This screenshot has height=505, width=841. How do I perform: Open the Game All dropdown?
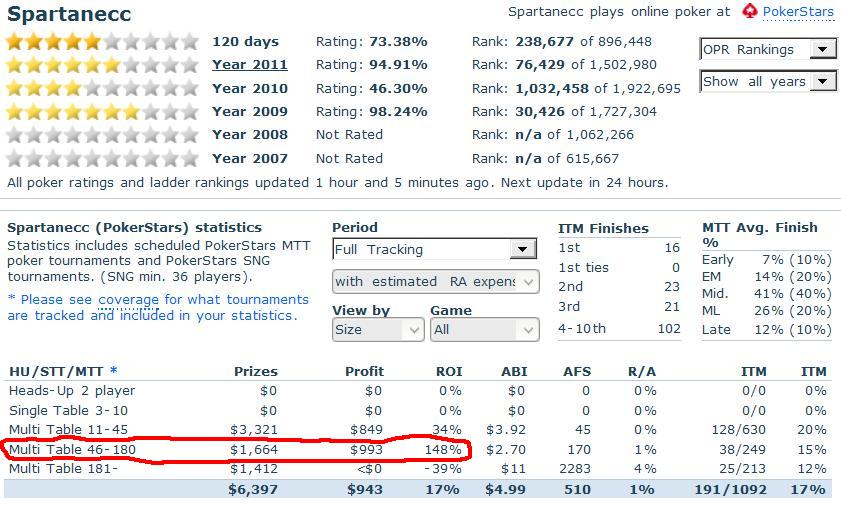tap(484, 329)
